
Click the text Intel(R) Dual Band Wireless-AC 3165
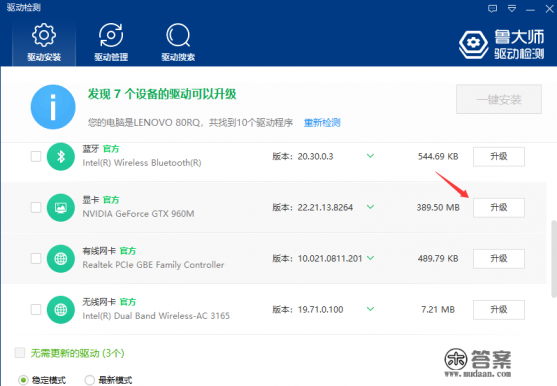[156, 316]
